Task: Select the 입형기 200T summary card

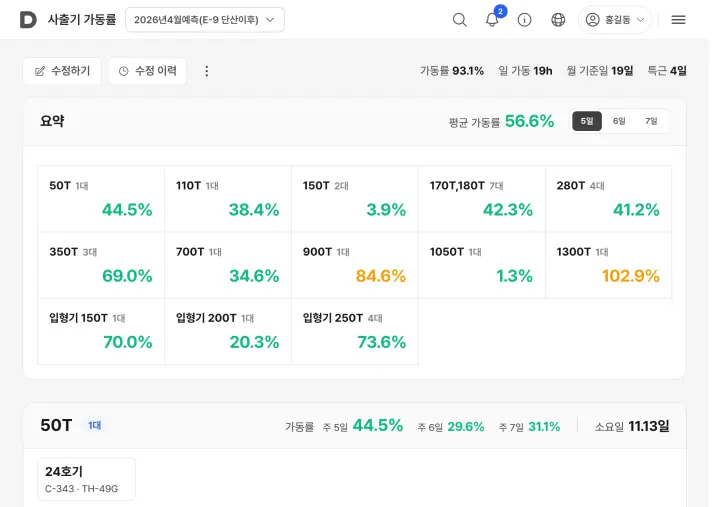Action: tap(228, 332)
